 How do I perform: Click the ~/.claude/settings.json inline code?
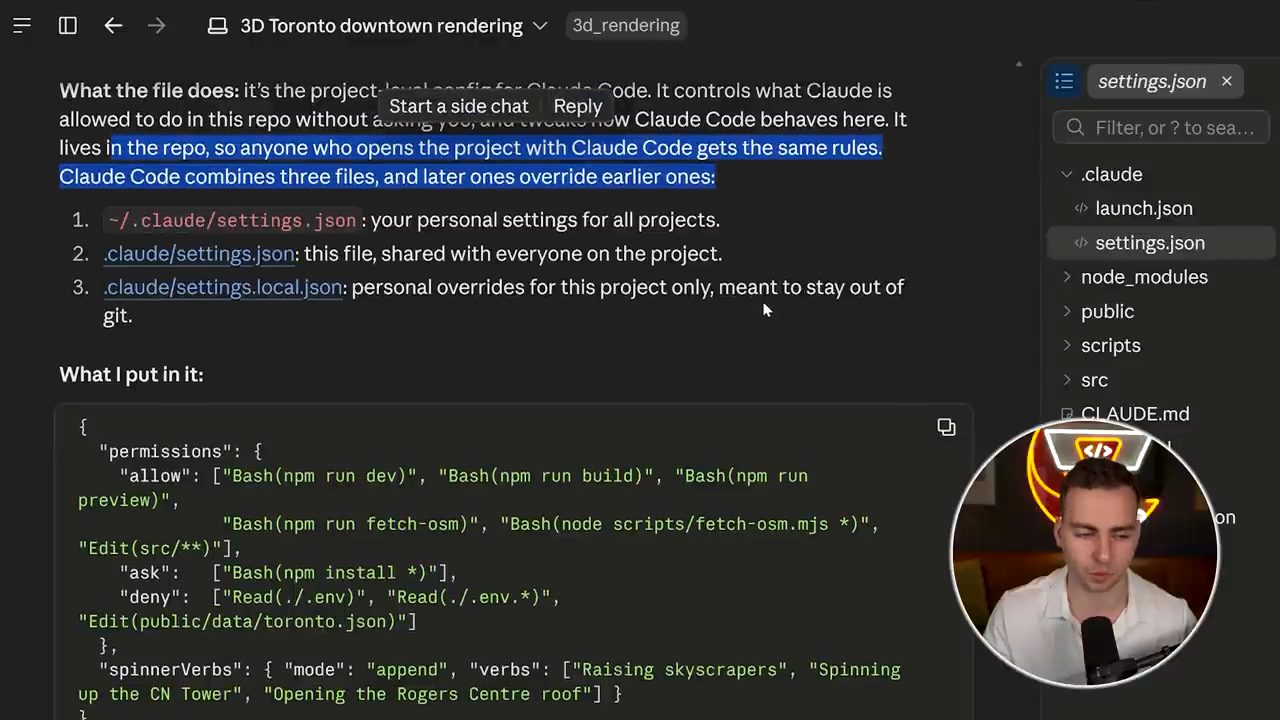[232, 220]
